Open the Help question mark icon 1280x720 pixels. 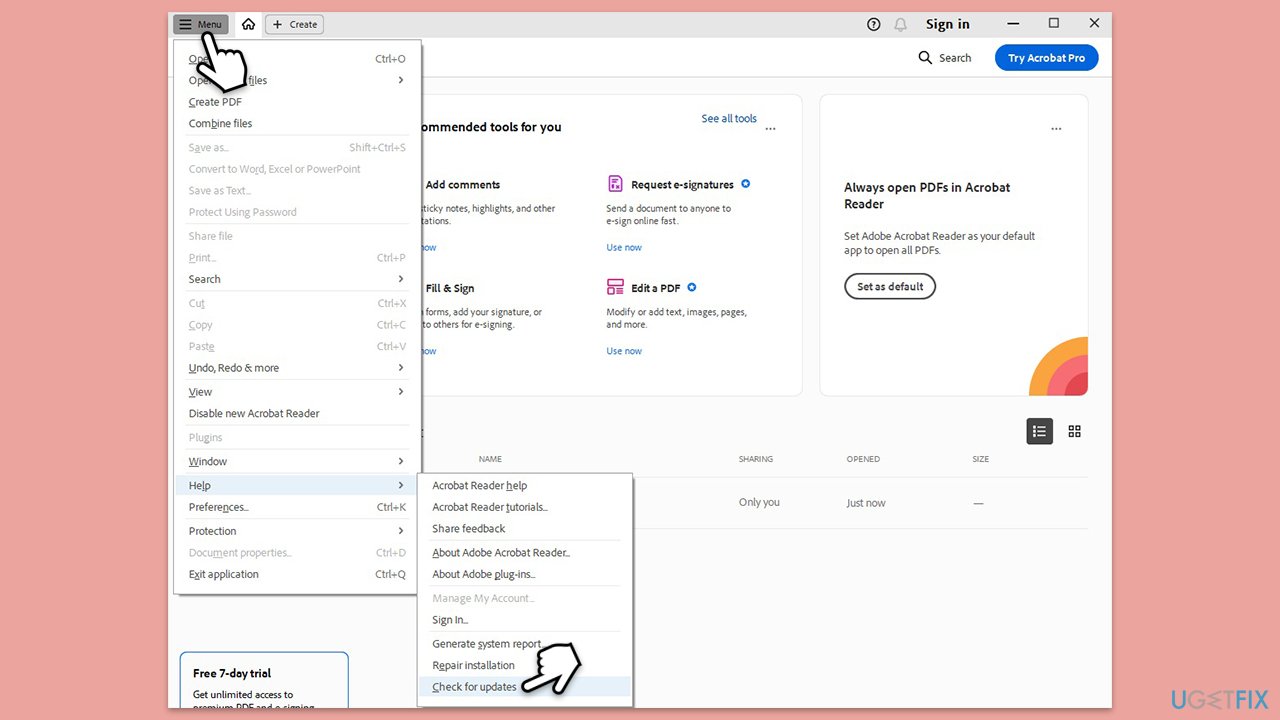[x=874, y=24]
